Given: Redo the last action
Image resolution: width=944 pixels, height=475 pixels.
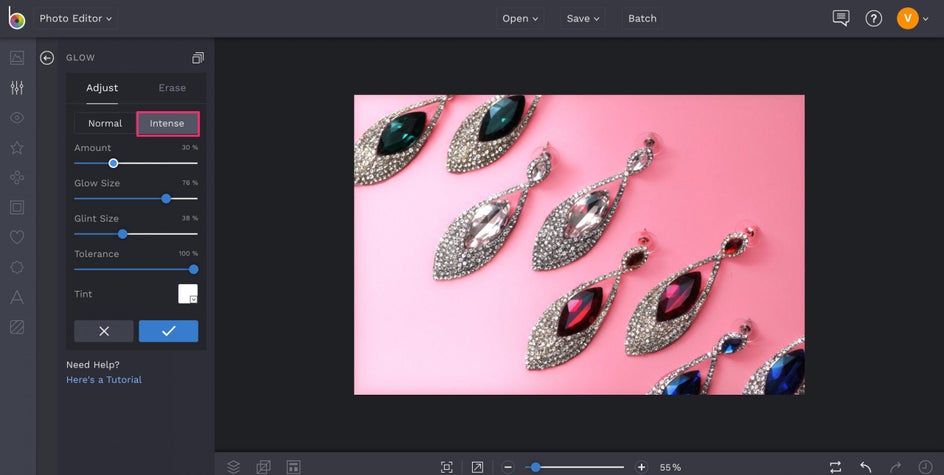Looking at the screenshot, I should (895, 467).
